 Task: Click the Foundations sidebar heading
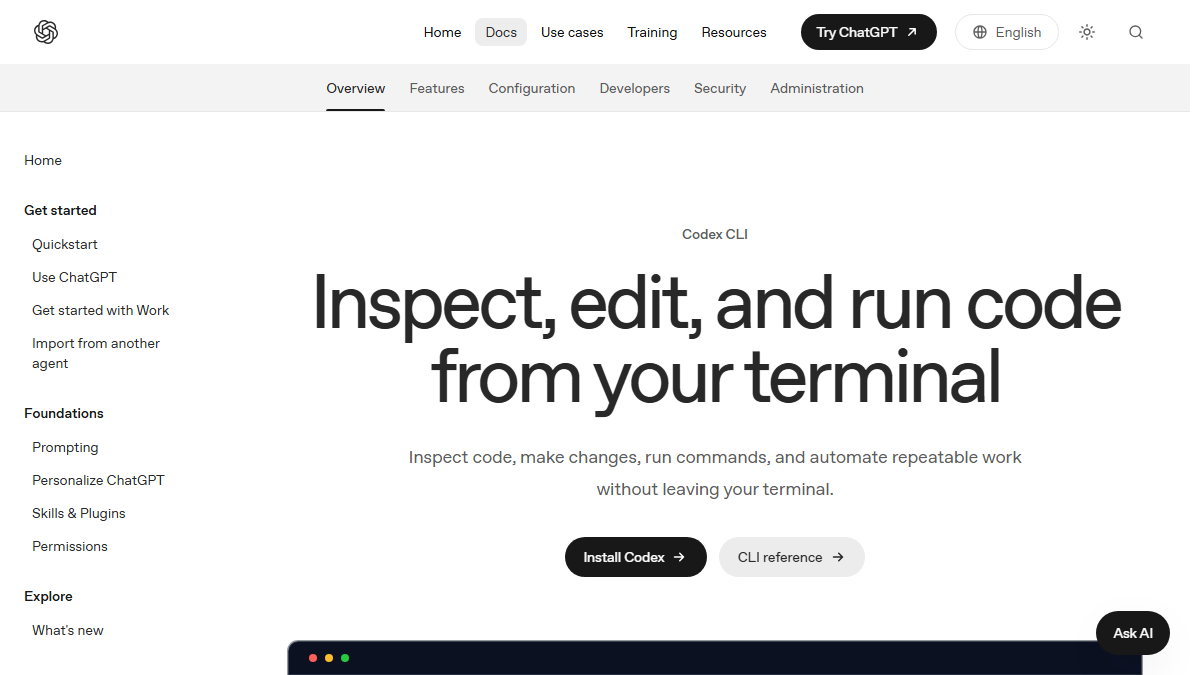coord(64,413)
